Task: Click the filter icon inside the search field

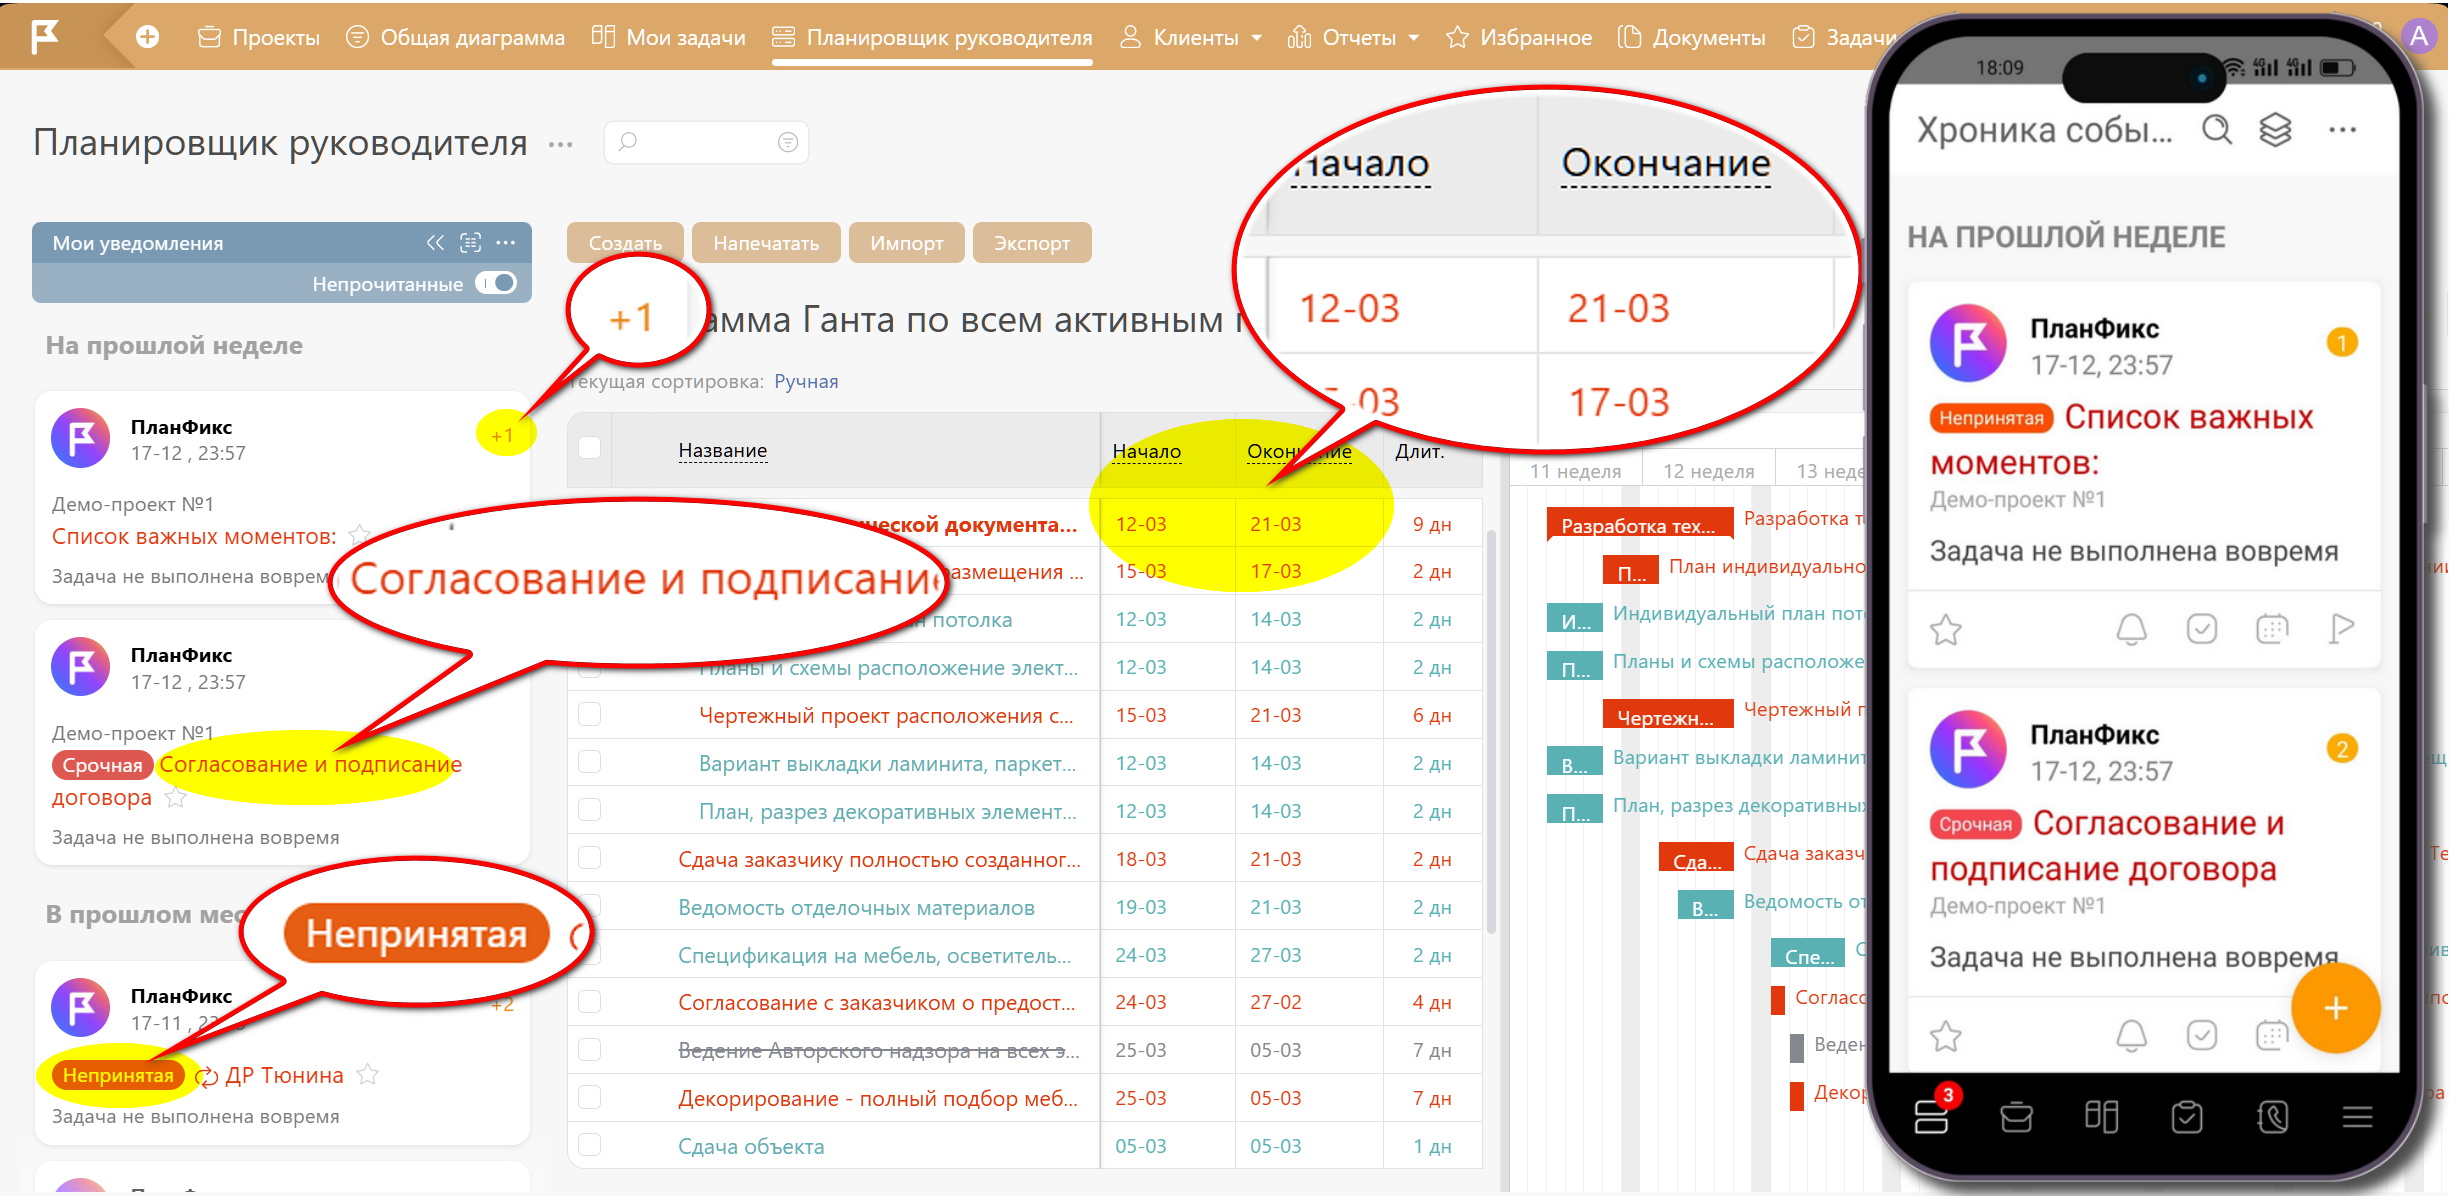Action: pos(788,143)
